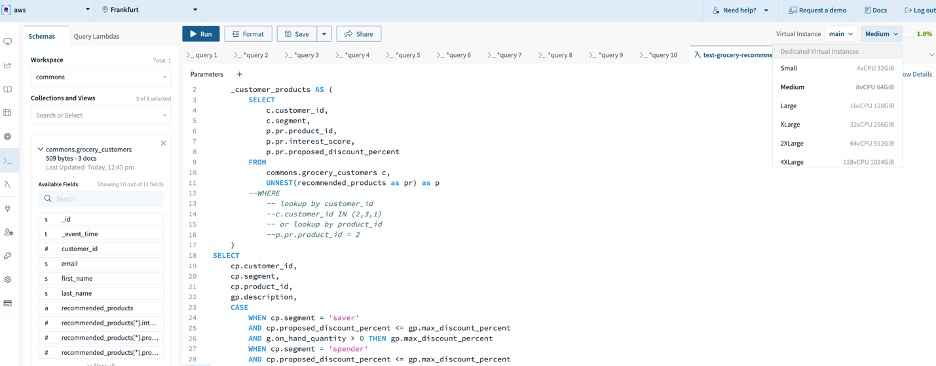Screen dimensions: 936x366
Task: Collapse the commons.grocery_customers schema chevron
Action: pos(40,149)
